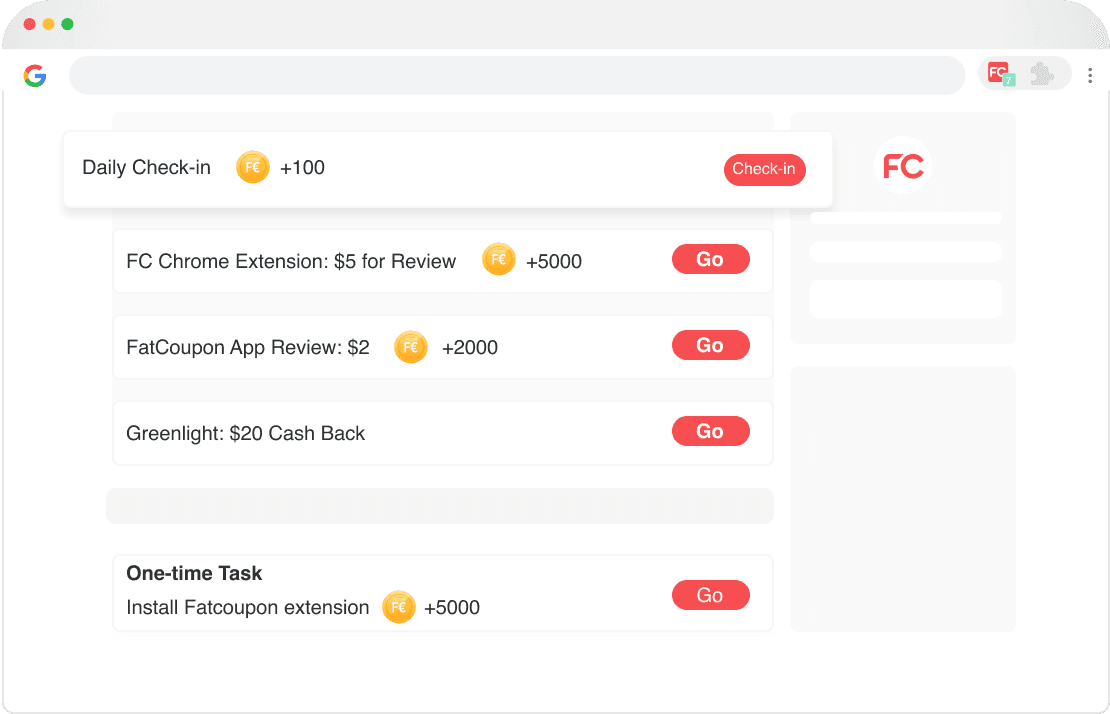This screenshot has width=1110, height=714.
Task: Click the red Check-in button
Action: click(x=765, y=170)
